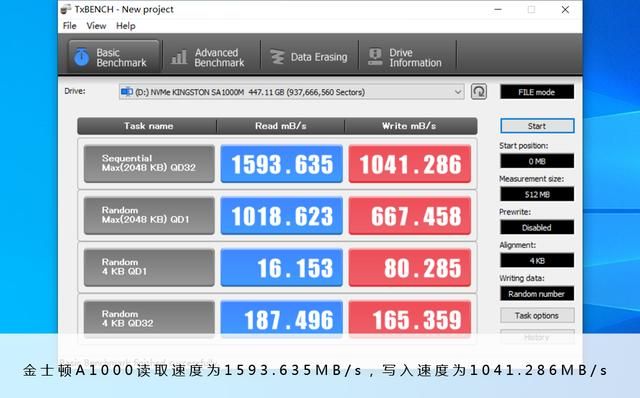Viewport: 640px width, 398px height.
Task: Click the FILE mode button
Action: (x=537, y=92)
